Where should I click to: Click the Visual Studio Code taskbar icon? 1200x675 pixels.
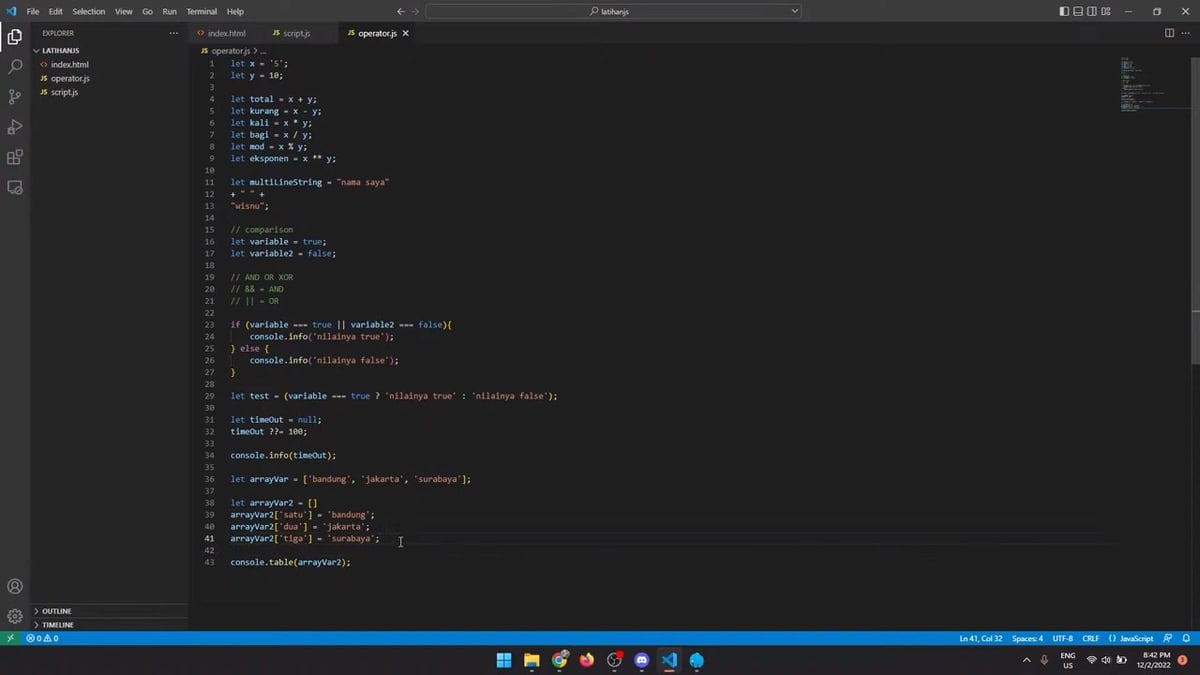click(669, 660)
